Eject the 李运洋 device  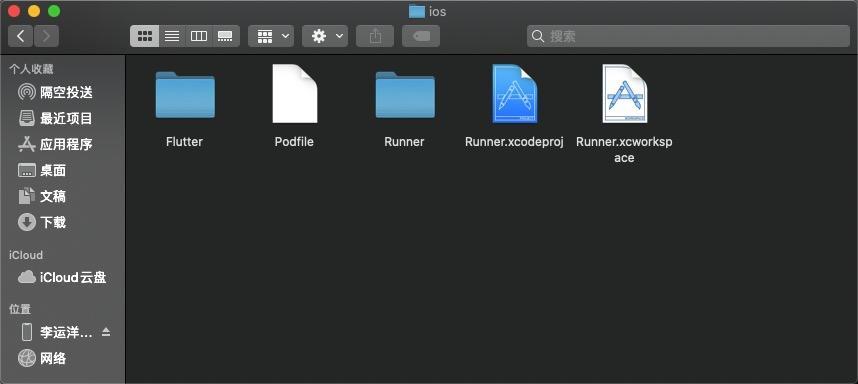click(106, 332)
